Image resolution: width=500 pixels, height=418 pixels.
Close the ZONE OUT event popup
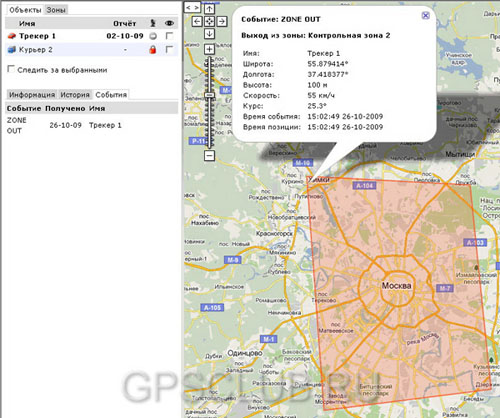click(425, 15)
